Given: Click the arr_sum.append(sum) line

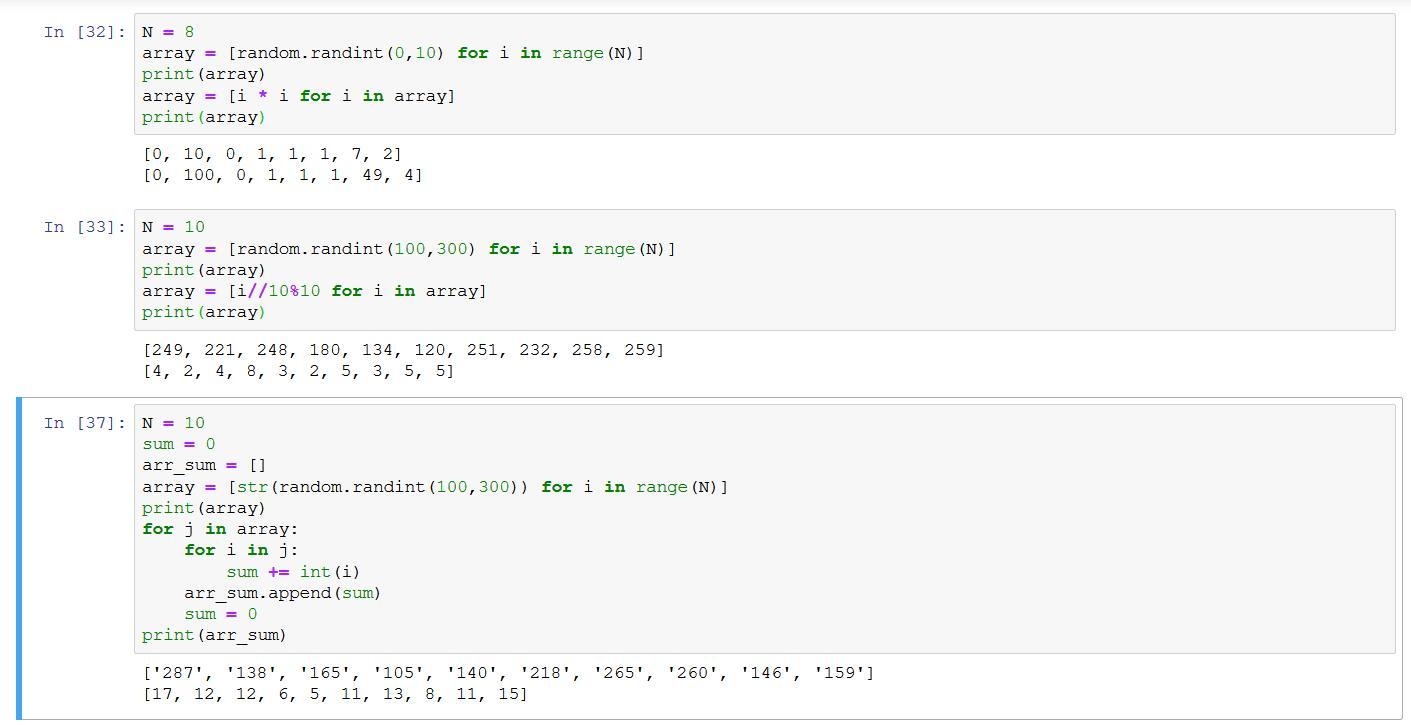Looking at the screenshot, I should coord(282,593).
